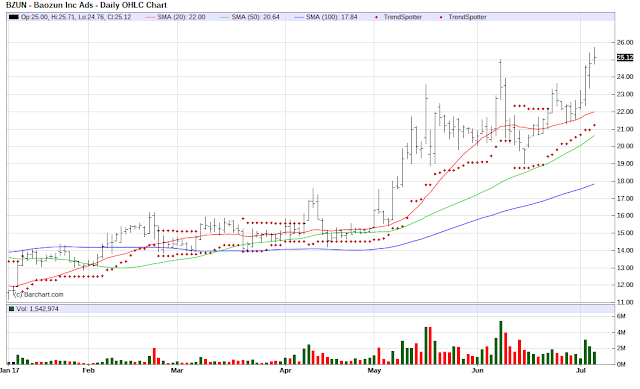Click the 16.00 price axis label
640x389 pixels.
[625, 216]
